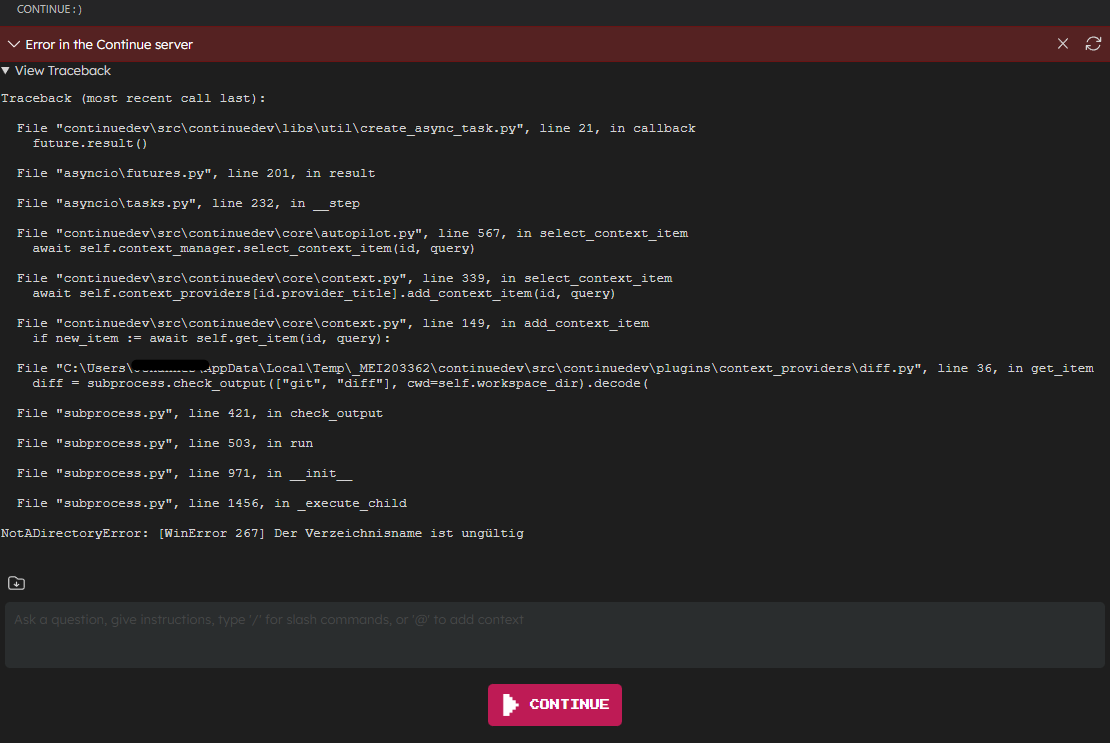The width and height of the screenshot is (1110, 743).
Task: Dismiss the error banner with the X icon
Action: [x=1062, y=43]
